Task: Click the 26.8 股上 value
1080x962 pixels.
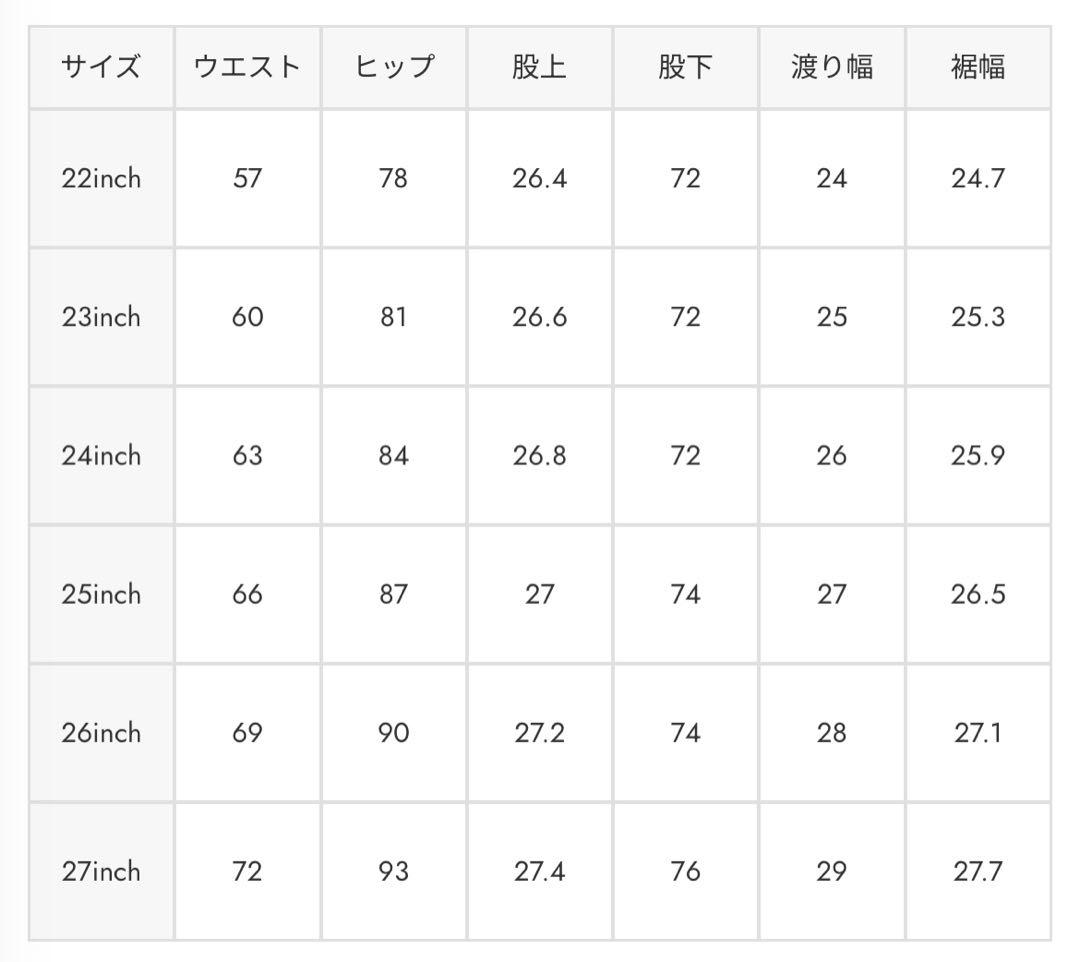Action: [x=539, y=456]
